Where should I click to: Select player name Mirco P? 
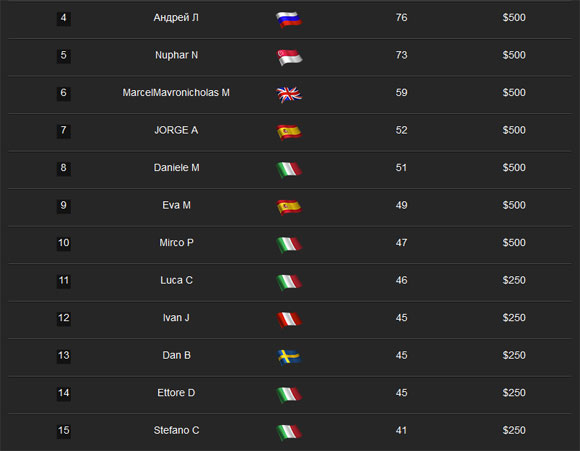[176, 243]
